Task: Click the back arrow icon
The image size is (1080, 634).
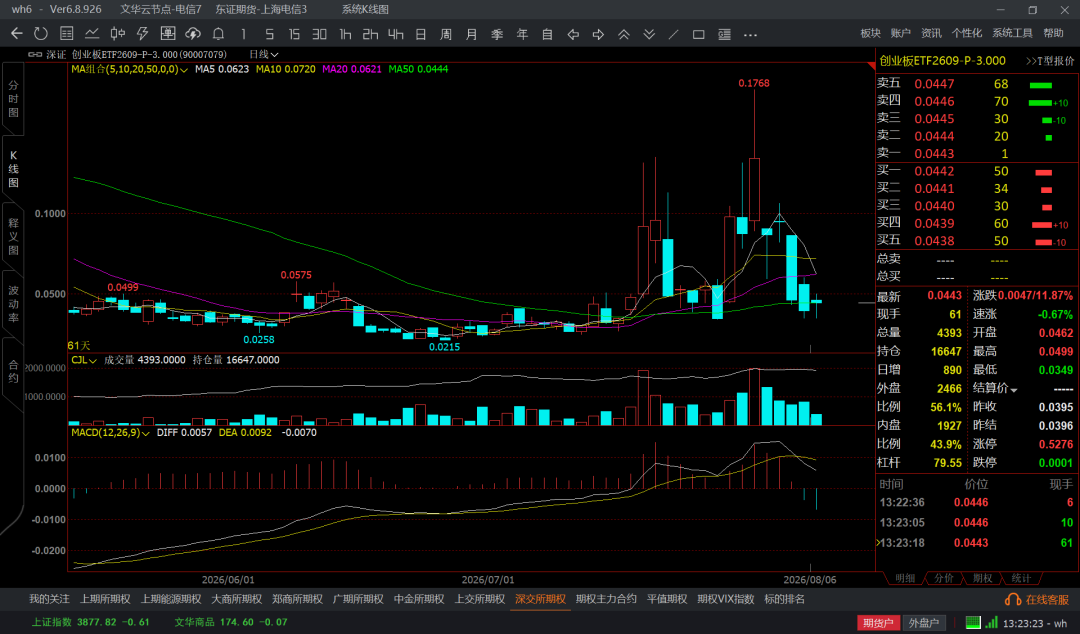Action: pos(17,34)
